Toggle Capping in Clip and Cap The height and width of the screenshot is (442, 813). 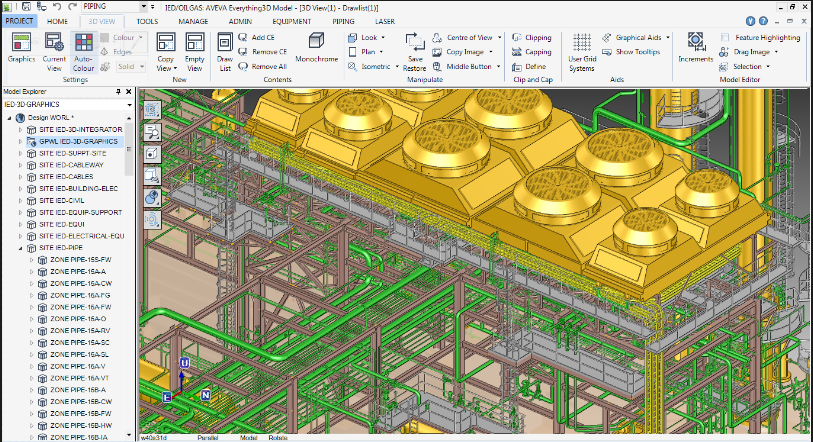[532, 52]
